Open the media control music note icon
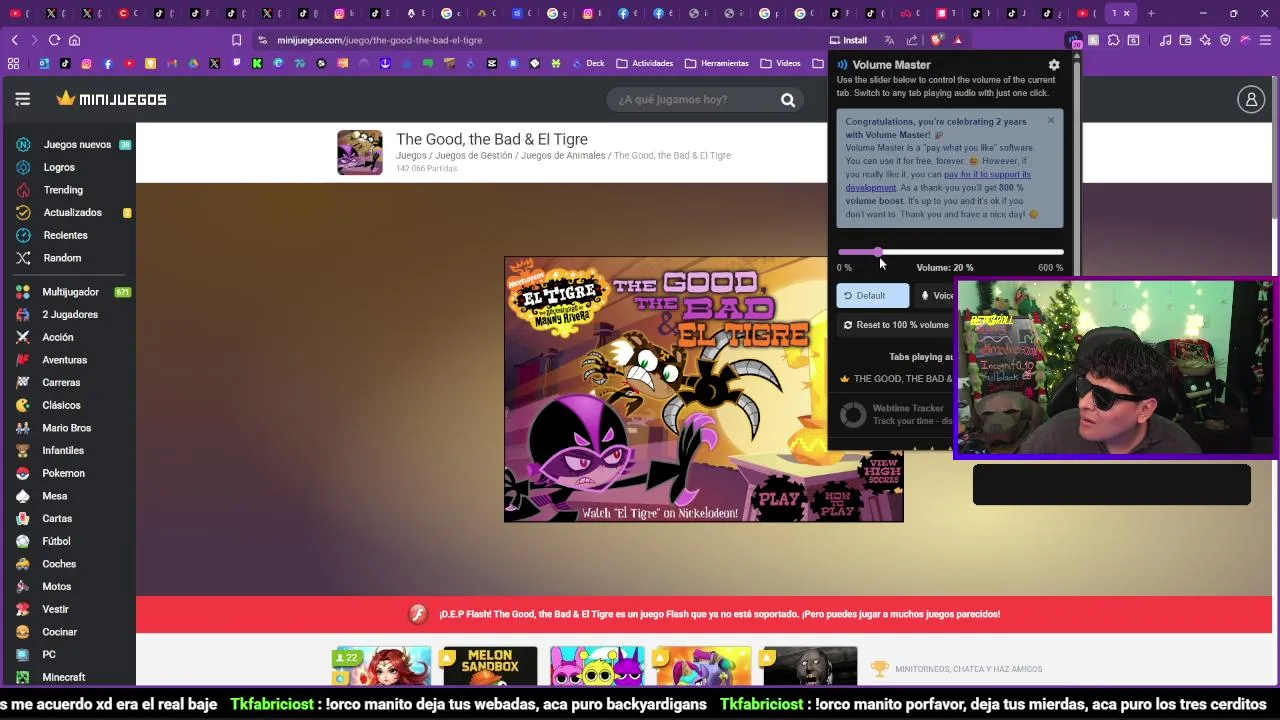Image resolution: width=1280 pixels, height=720 pixels. click(x=1165, y=40)
